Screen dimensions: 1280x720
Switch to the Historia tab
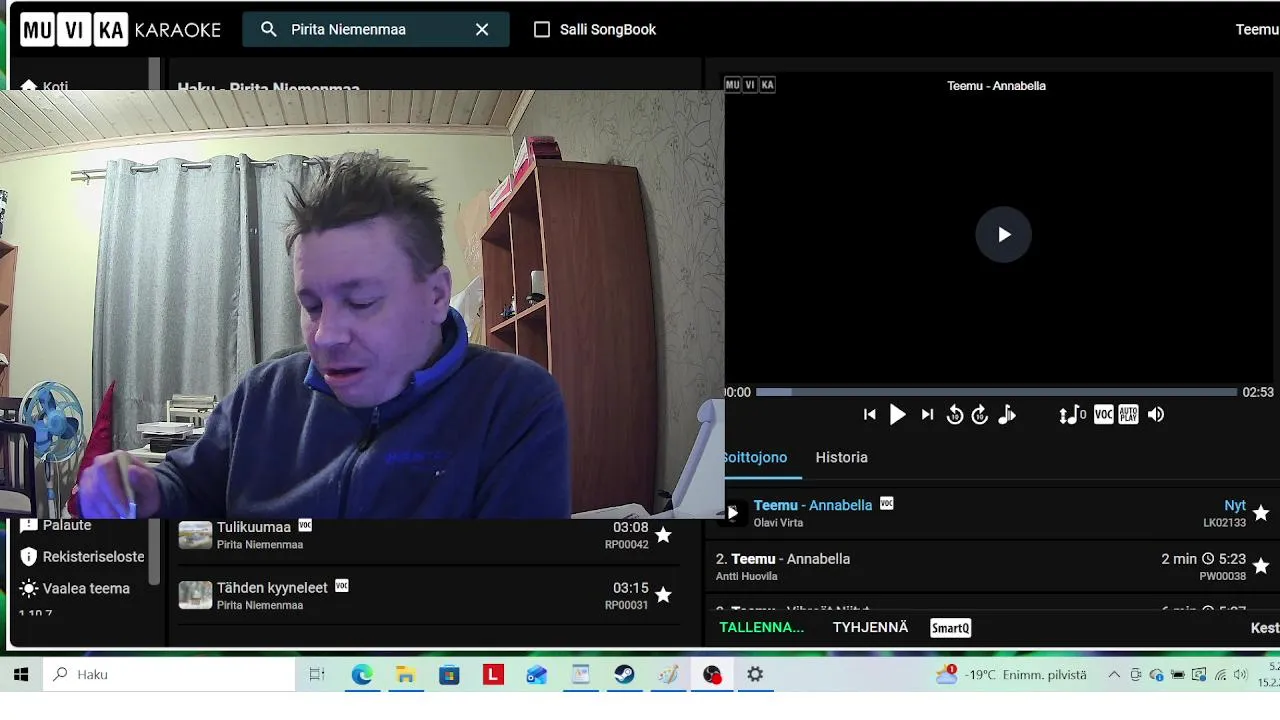(841, 457)
